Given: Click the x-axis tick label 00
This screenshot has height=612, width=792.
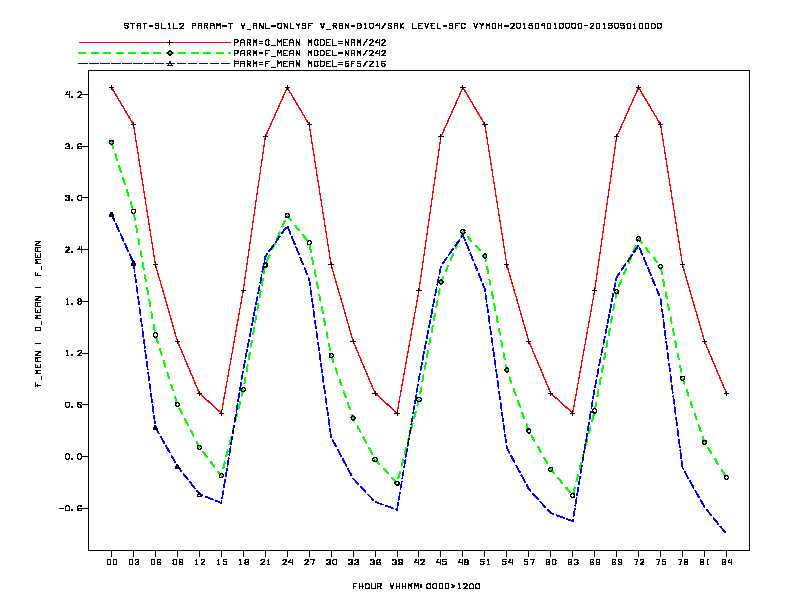Looking at the screenshot, I should coord(112,562).
